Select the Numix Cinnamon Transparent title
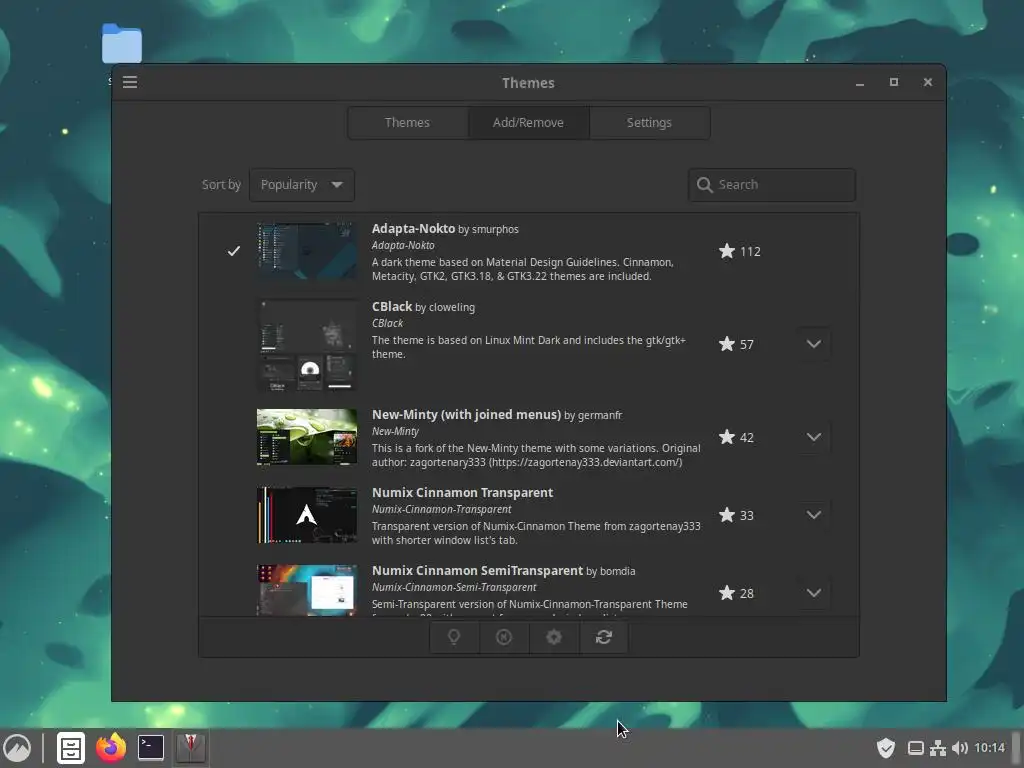The width and height of the screenshot is (1024, 768). 462,492
